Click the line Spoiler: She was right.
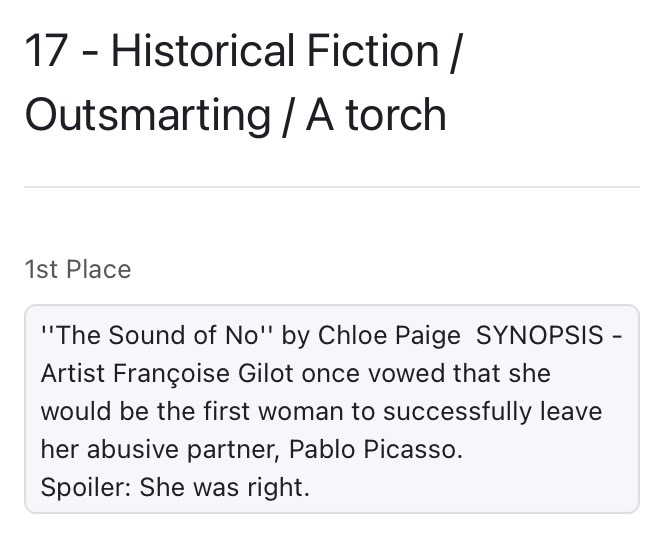This screenshot has width=668, height=551. pyautogui.click(x=176, y=487)
